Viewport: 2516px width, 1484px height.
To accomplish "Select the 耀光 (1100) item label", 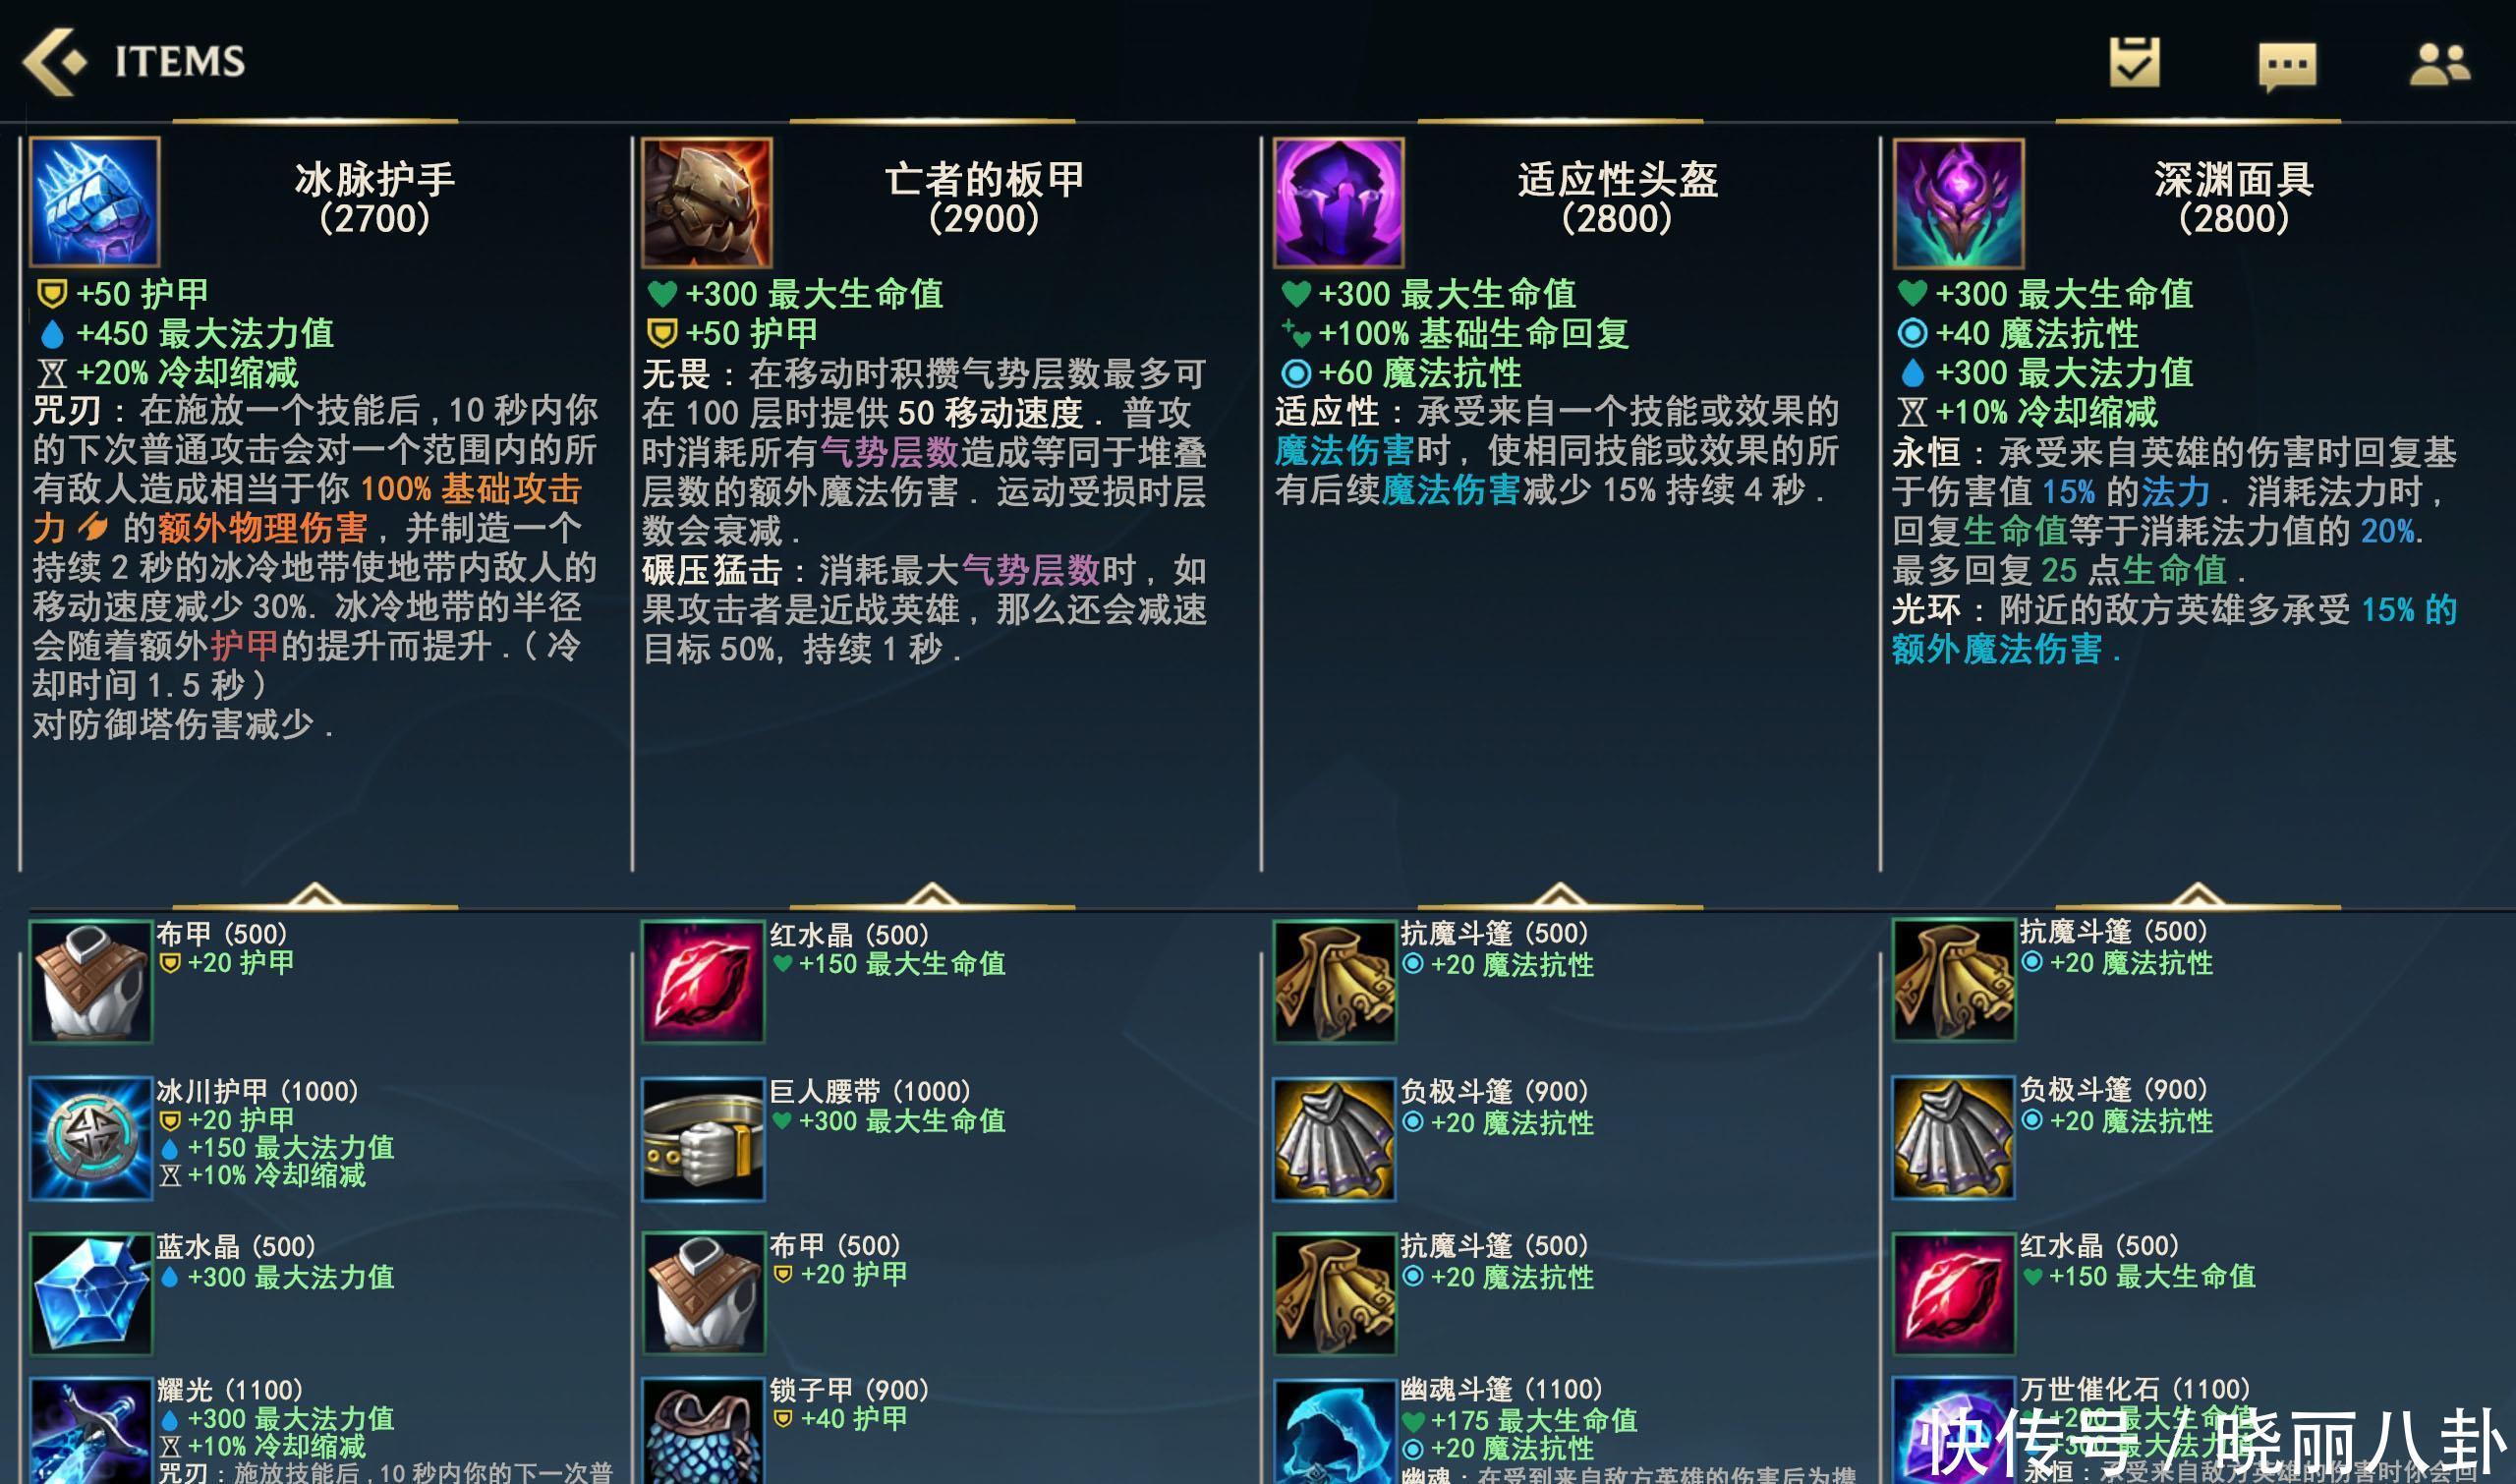I will click(x=229, y=1390).
